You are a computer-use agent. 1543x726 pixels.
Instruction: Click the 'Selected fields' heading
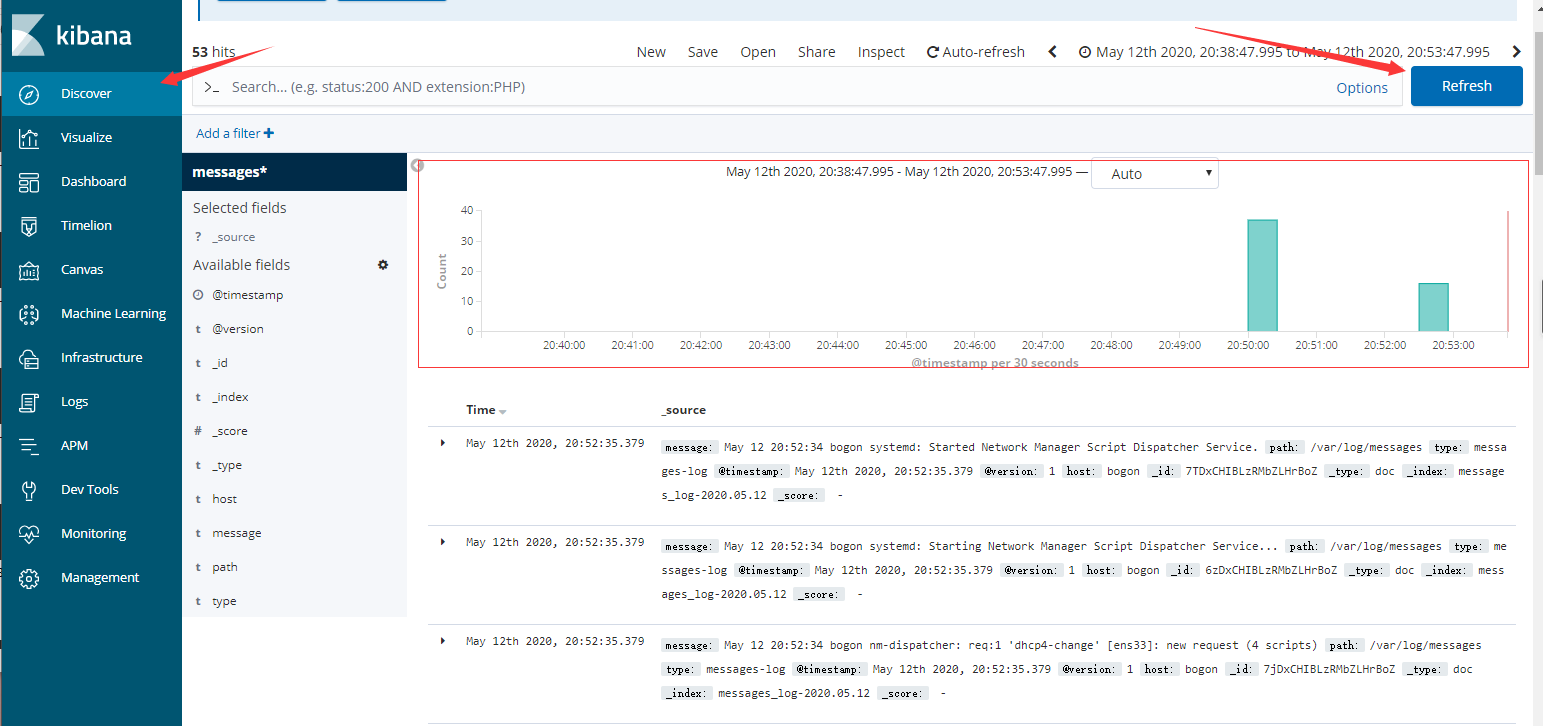coord(240,208)
